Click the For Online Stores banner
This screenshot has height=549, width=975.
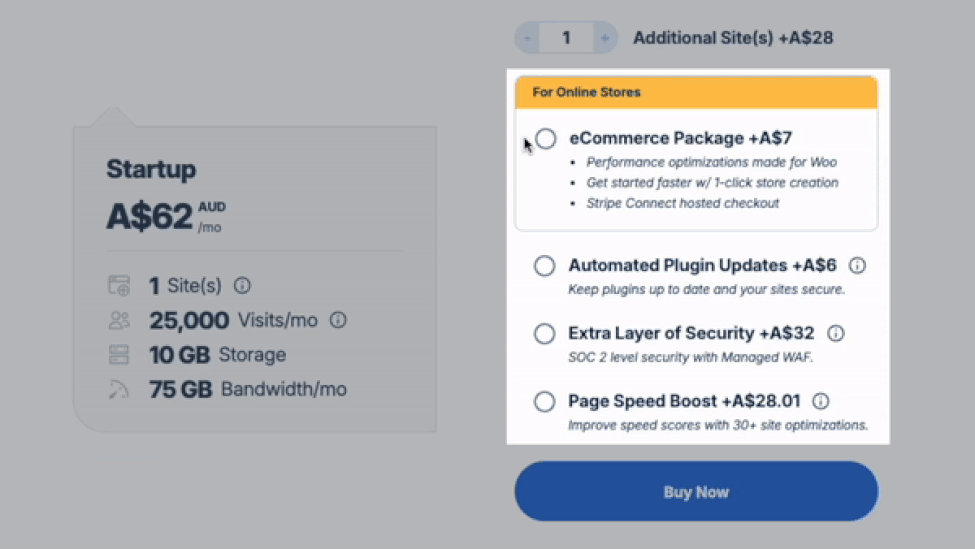[x=696, y=92]
